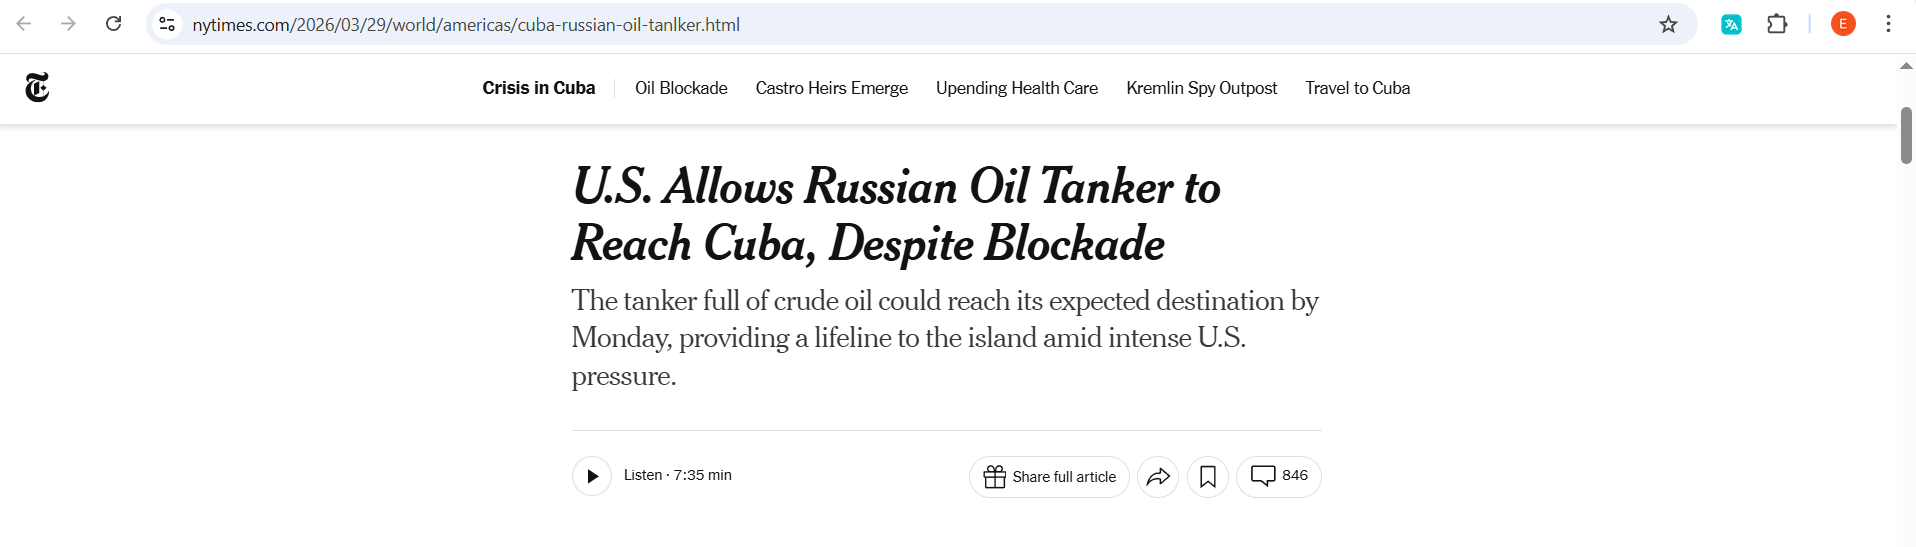The width and height of the screenshot is (1916, 547).
Task: Open the browser extensions puzzle icon
Action: coord(1777,24)
